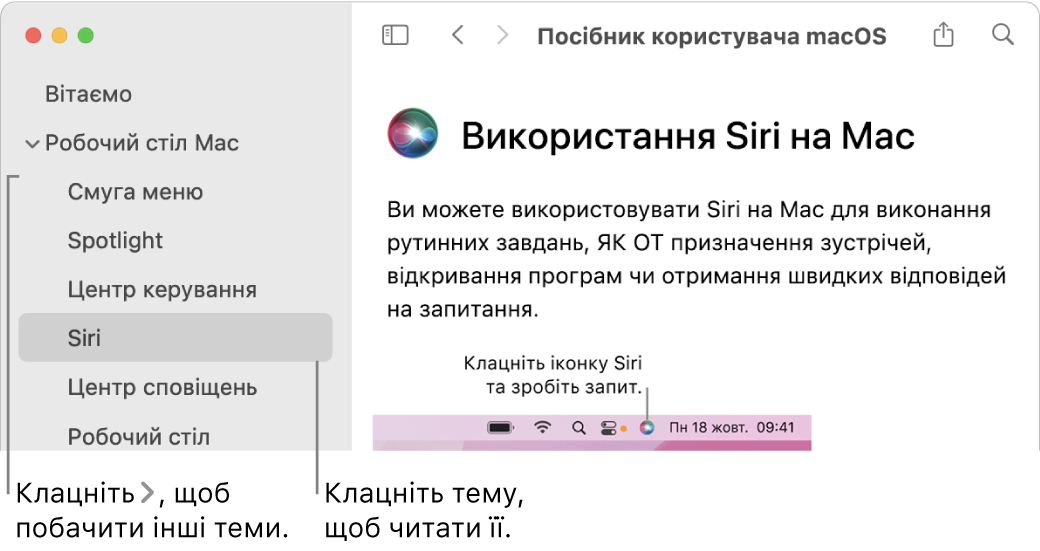The height and width of the screenshot is (551, 1040).
Task: Minimize the window with the yellow button
Action: click(x=60, y=35)
